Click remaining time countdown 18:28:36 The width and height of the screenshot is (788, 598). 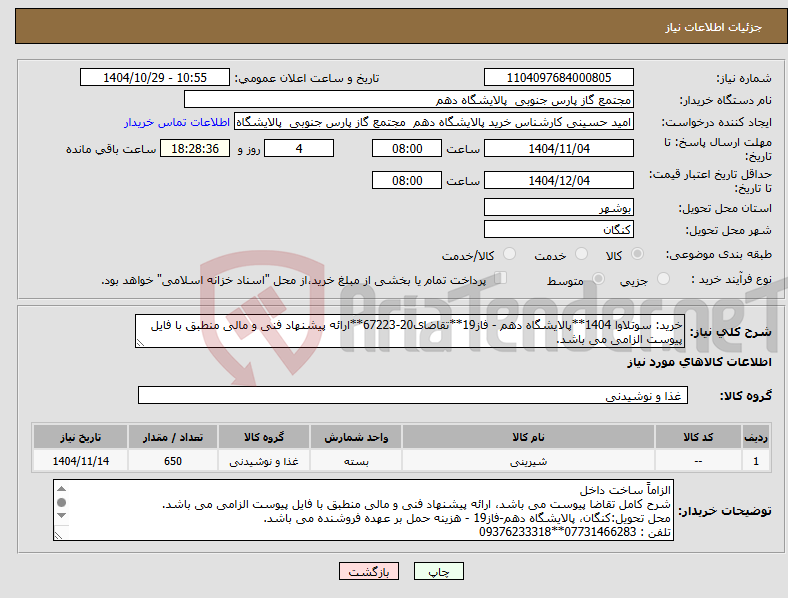(x=195, y=149)
